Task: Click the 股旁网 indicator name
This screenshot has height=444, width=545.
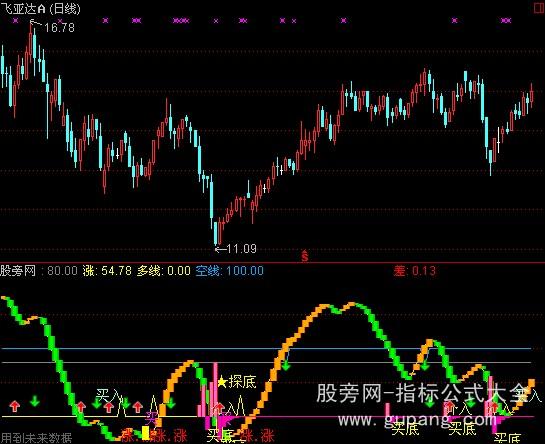Action: pyautogui.click(x=18, y=271)
